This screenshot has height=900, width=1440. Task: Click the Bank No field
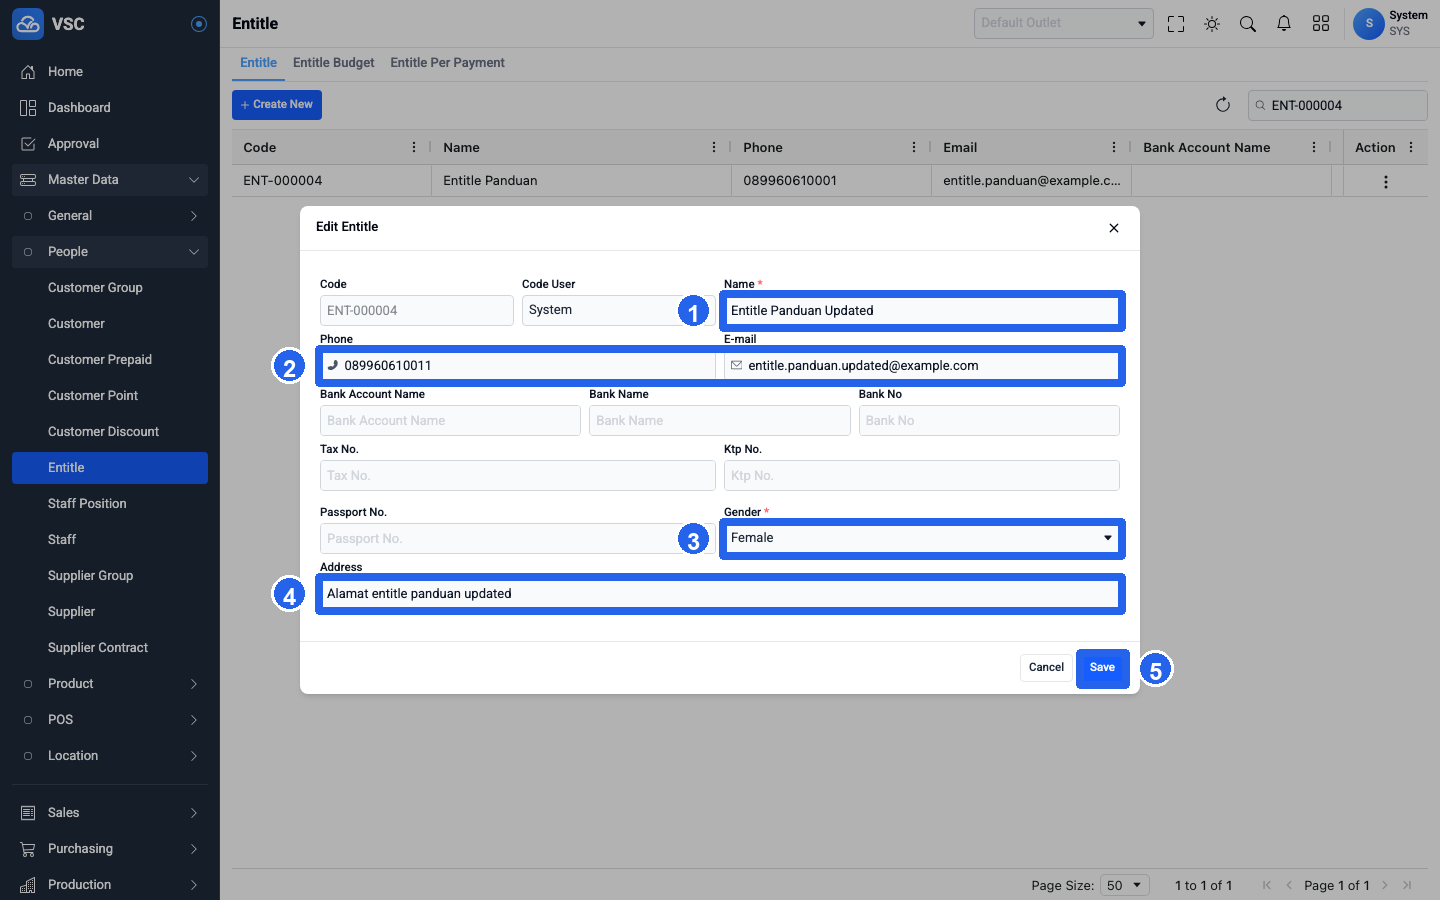989,421
